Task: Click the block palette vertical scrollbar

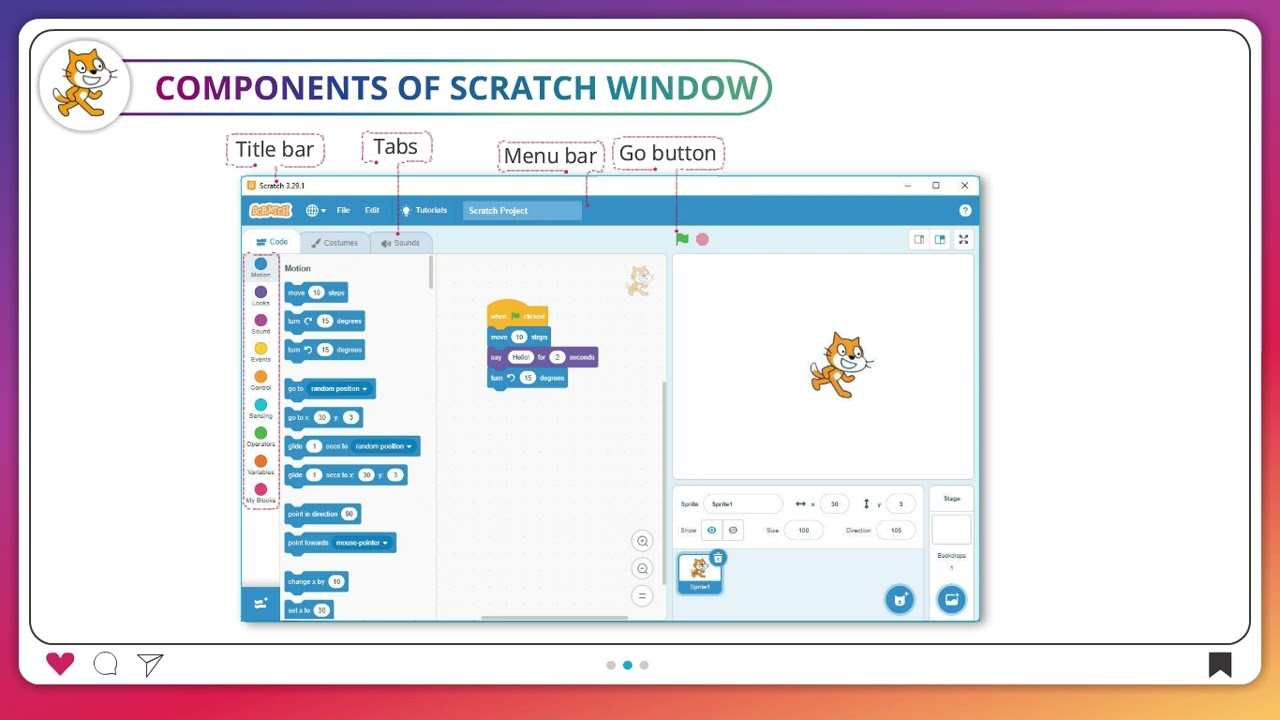Action: [431, 272]
